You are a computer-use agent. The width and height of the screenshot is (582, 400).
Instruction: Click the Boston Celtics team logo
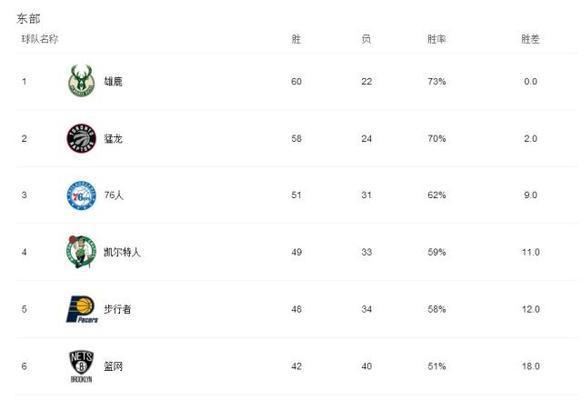81,252
